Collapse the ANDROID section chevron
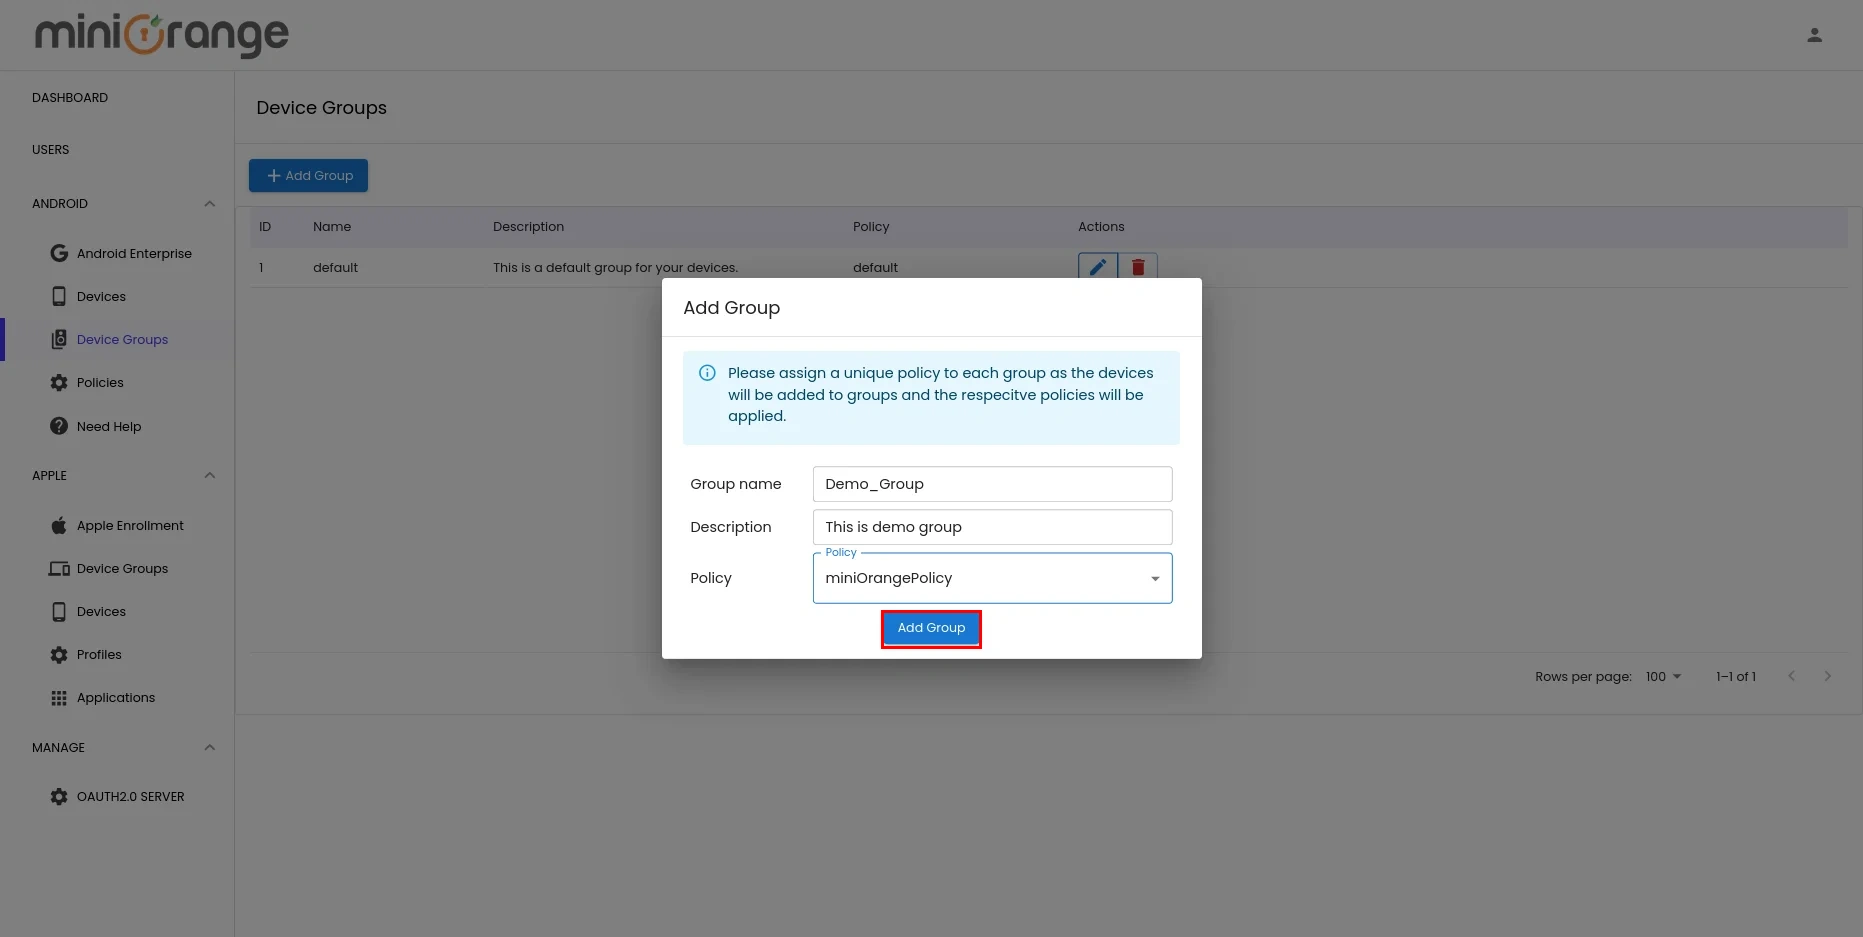Screen dimensions: 1863x937 point(209,203)
